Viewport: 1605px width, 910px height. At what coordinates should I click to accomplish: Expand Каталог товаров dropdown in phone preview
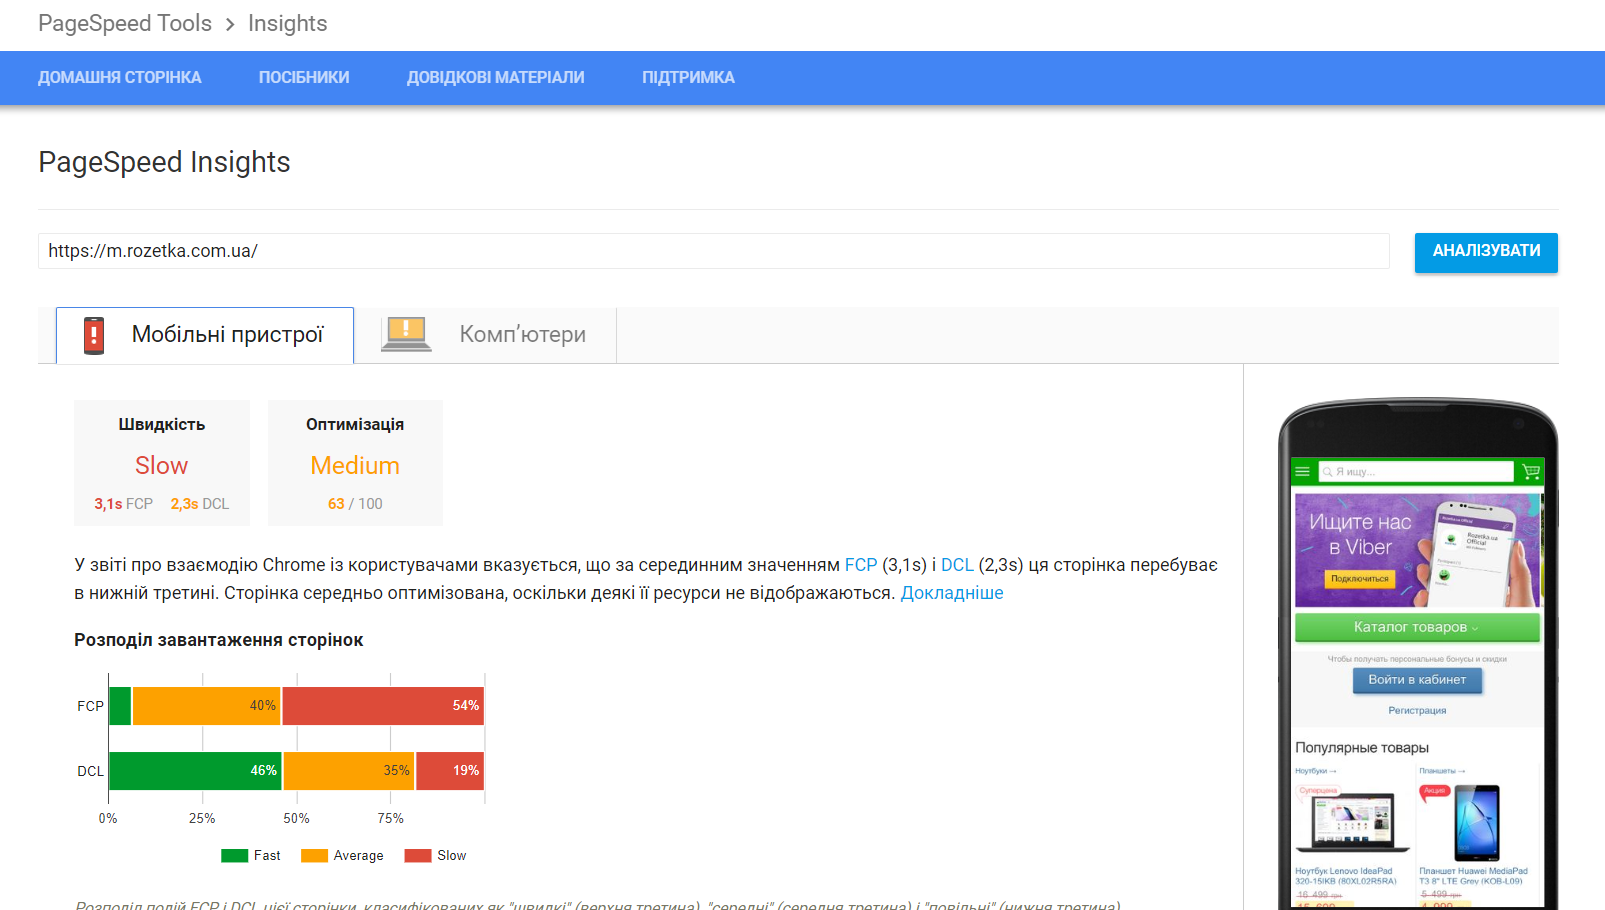click(1416, 627)
